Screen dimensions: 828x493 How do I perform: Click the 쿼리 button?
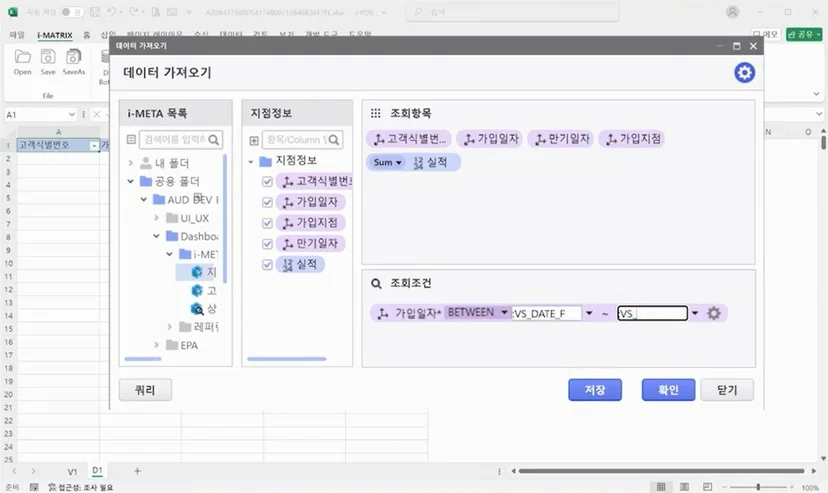pos(145,390)
